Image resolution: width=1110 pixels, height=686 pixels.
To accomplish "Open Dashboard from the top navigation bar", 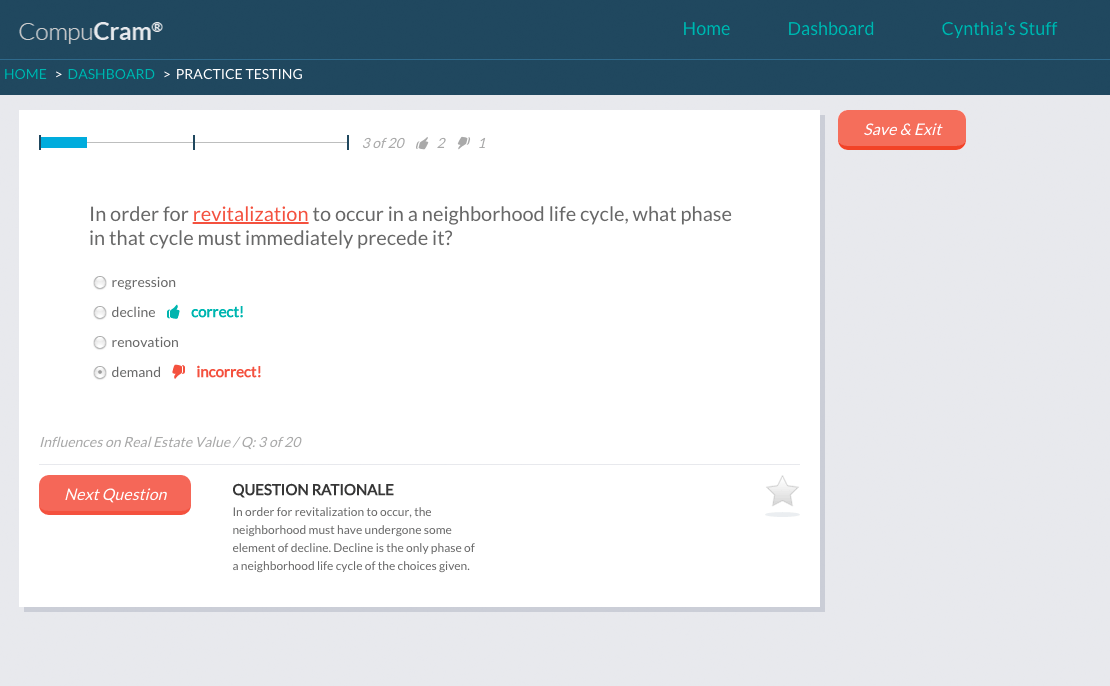I will coord(830,29).
